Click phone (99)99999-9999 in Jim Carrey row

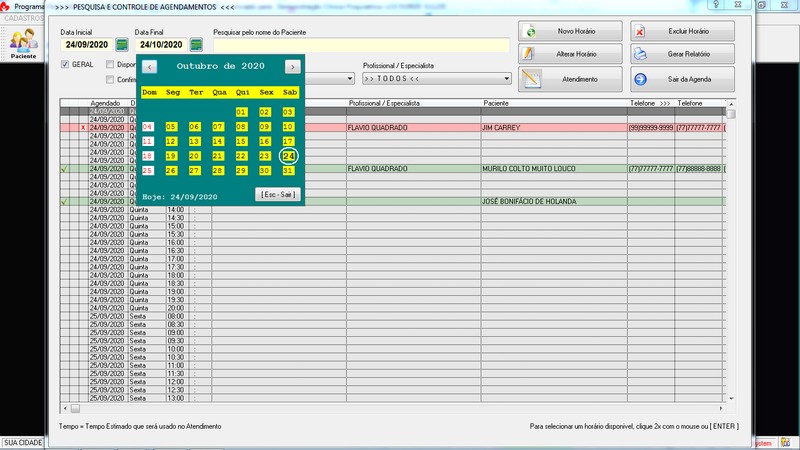(x=651, y=128)
